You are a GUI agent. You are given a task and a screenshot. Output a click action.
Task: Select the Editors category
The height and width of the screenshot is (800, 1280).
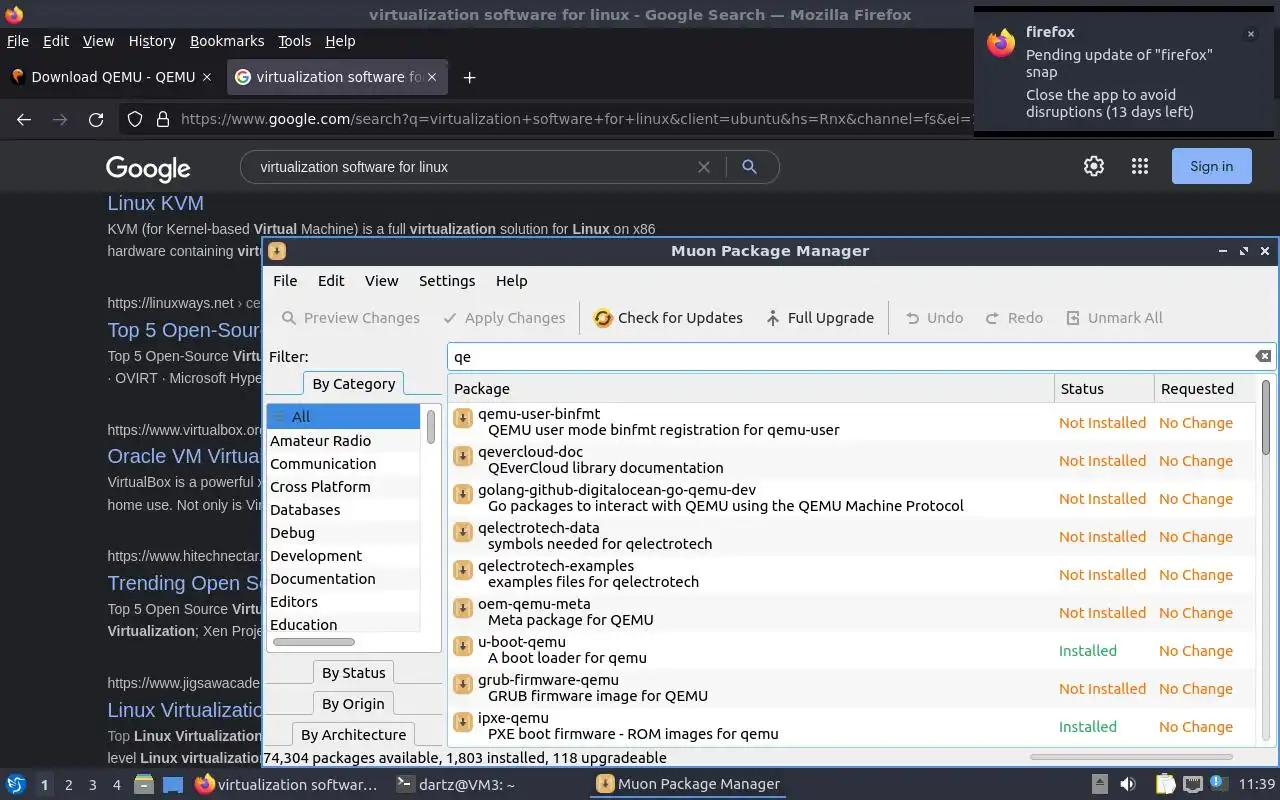pyautogui.click(x=343, y=602)
